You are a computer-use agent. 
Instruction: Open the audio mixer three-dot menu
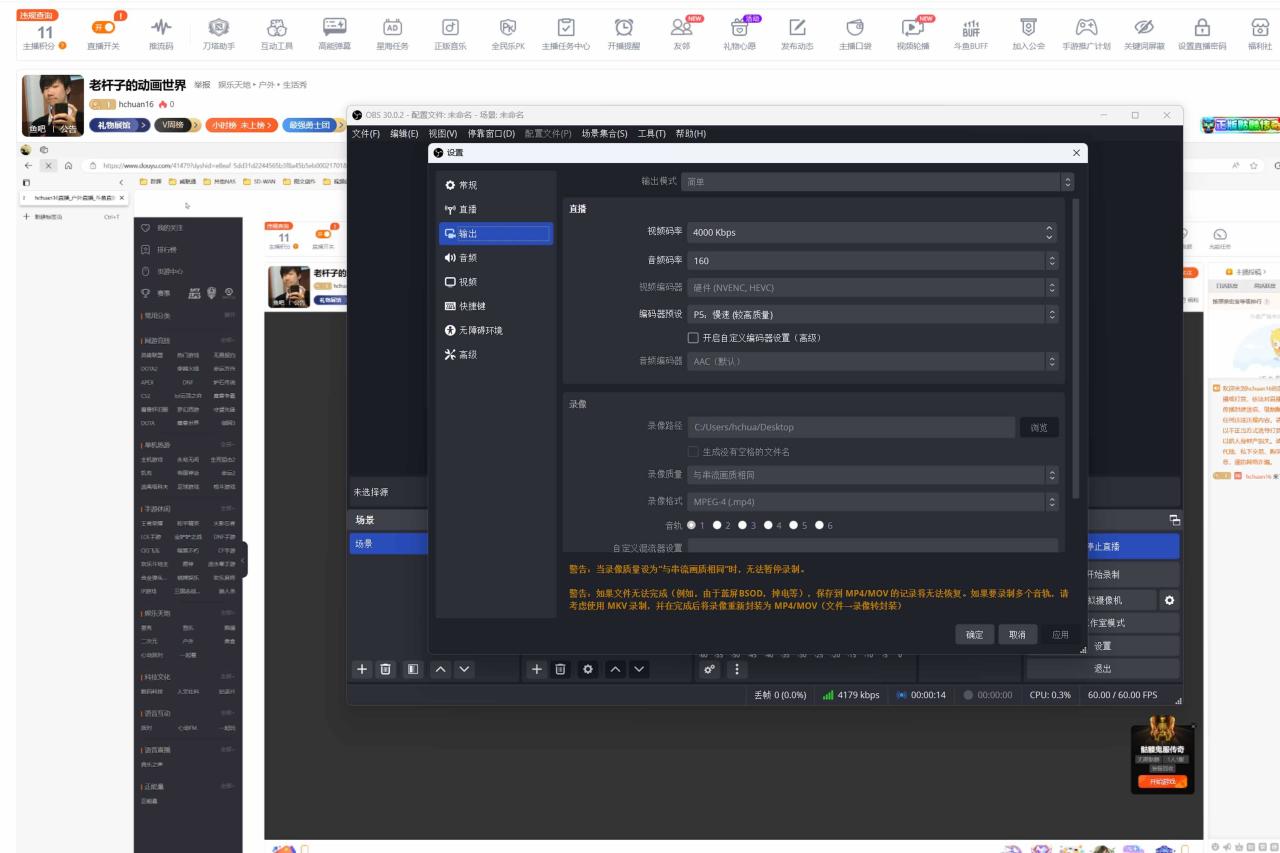pyautogui.click(x=737, y=669)
